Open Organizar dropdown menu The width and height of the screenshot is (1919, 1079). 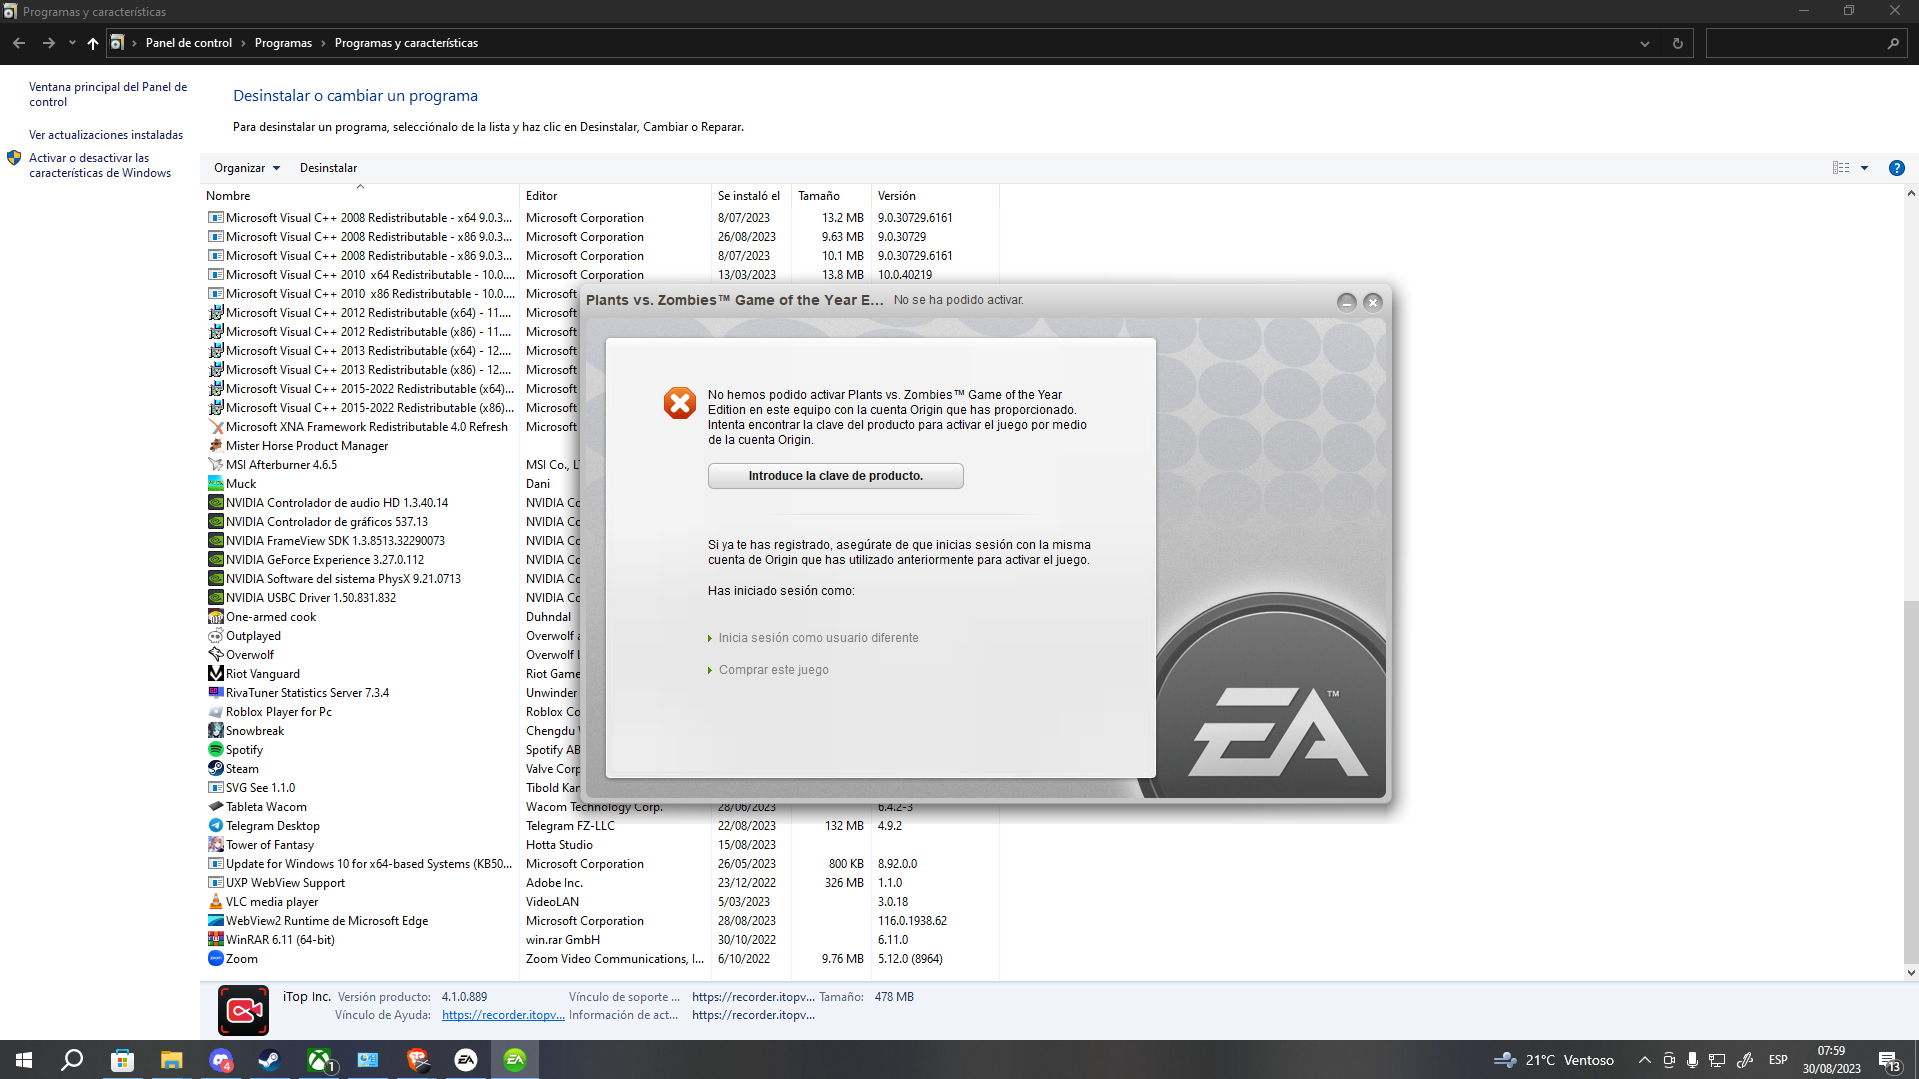coord(247,168)
